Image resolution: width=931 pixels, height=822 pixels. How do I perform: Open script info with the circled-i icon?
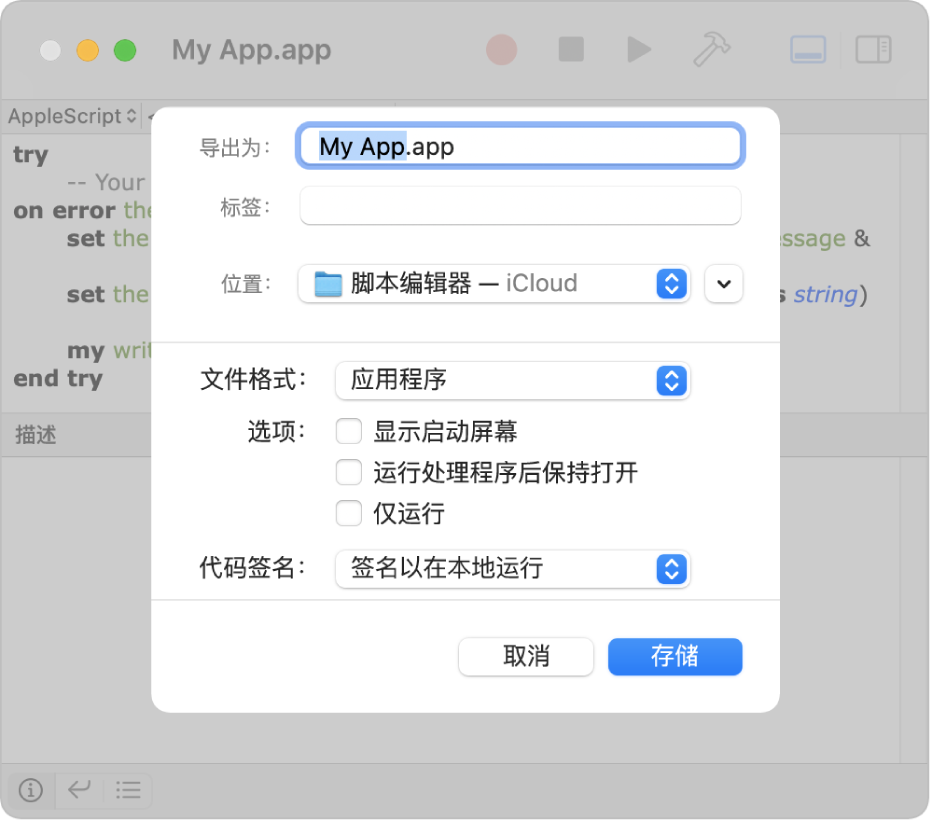tap(29, 790)
